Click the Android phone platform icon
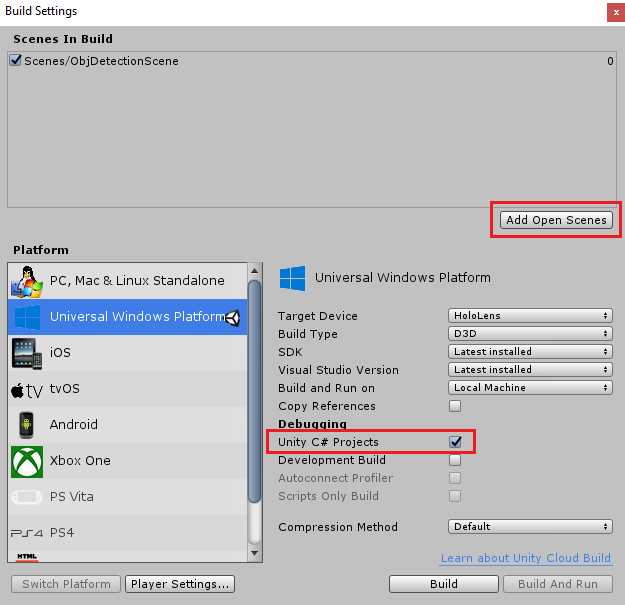The height and width of the screenshot is (605, 625). coord(27,425)
